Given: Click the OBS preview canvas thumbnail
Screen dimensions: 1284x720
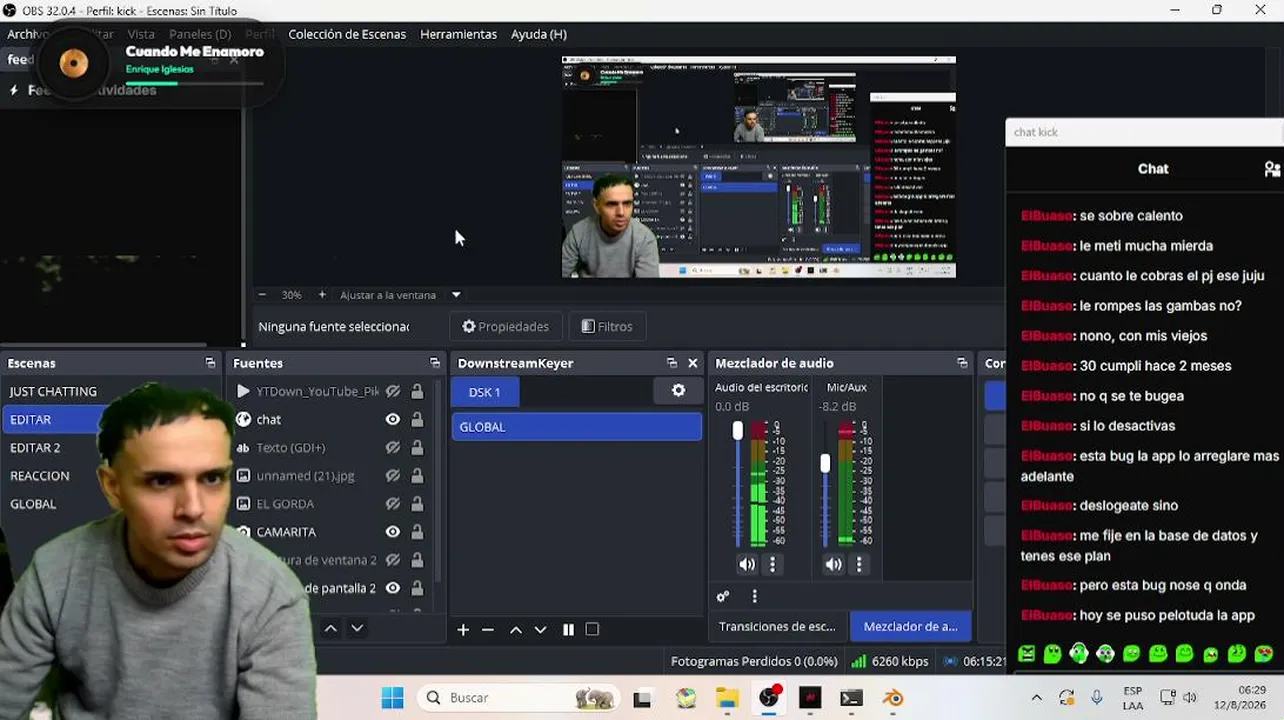Looking at the screenshot, I should click(759, 167).
